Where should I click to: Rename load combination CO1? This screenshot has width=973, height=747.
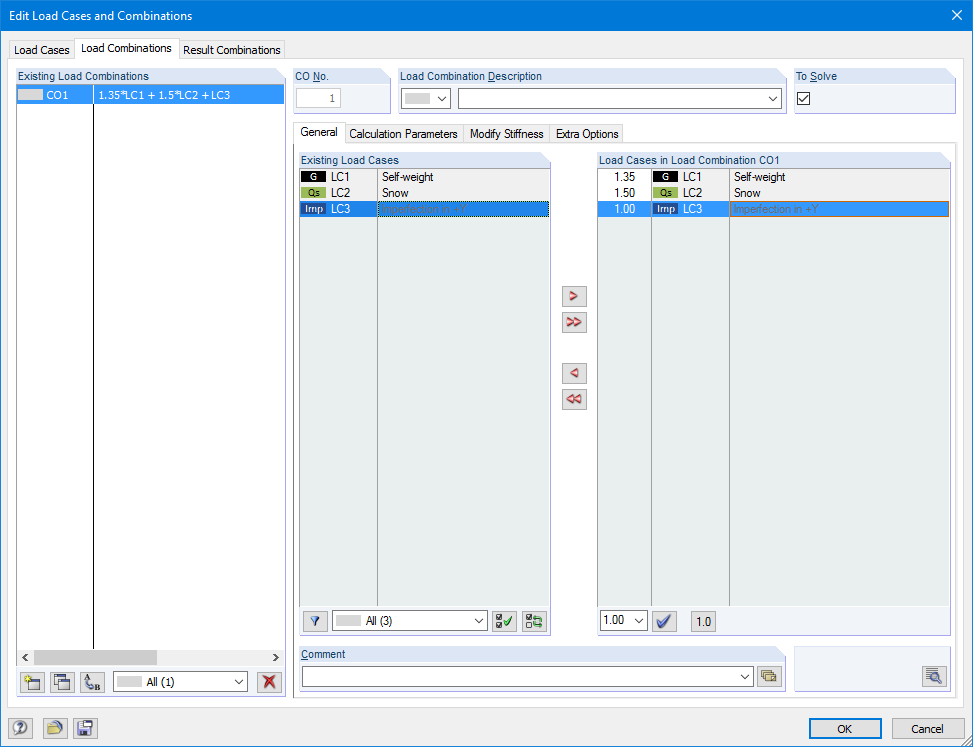click(91, 682)
